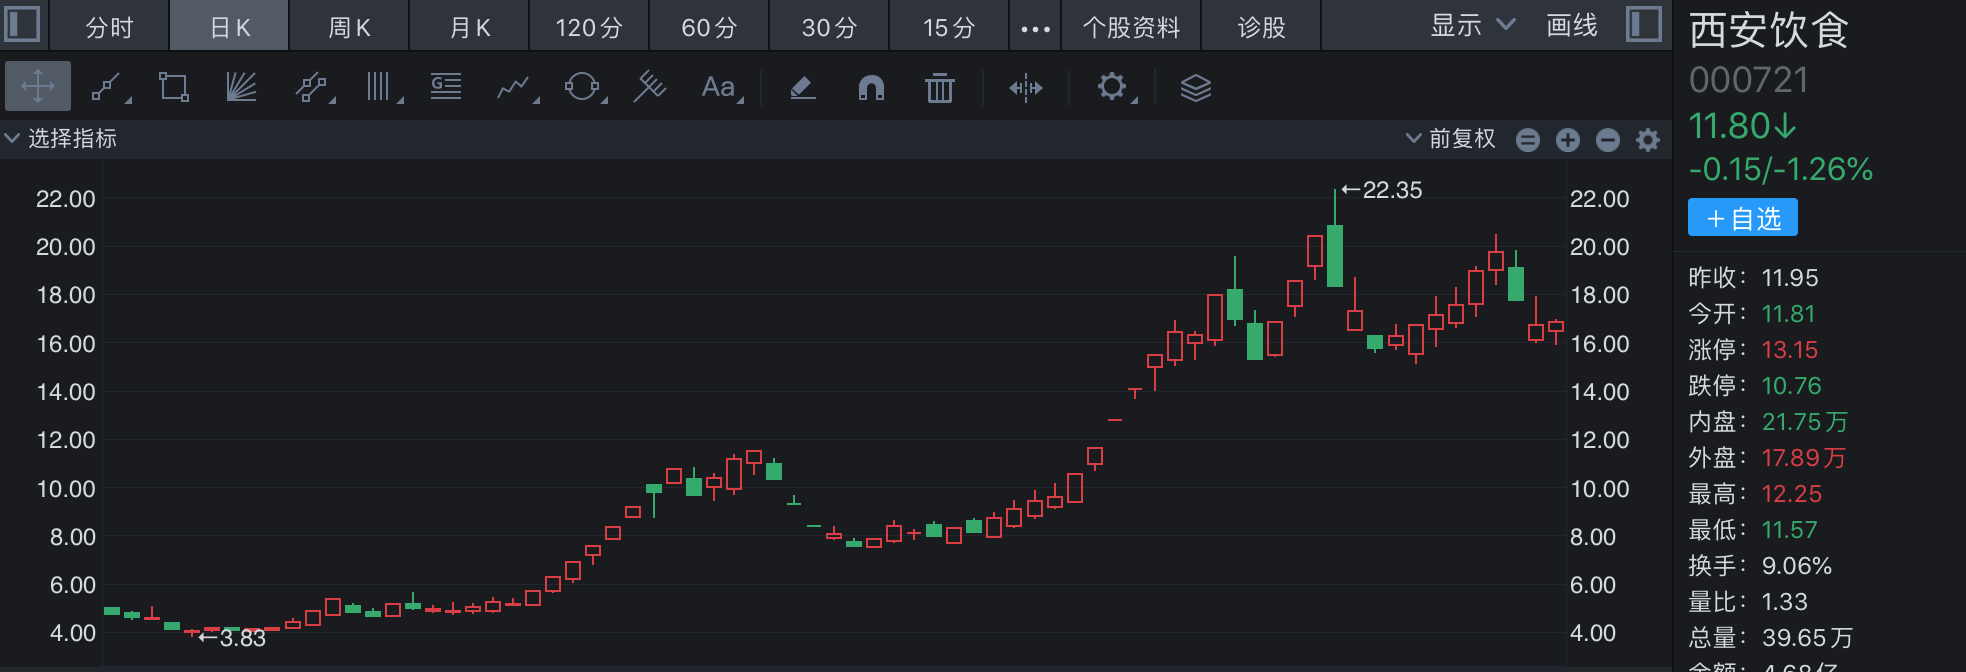Viewport: 1966px width, 672px height.
Task: Toggle the magnet snap mode
Action: (x=871, y=88)
